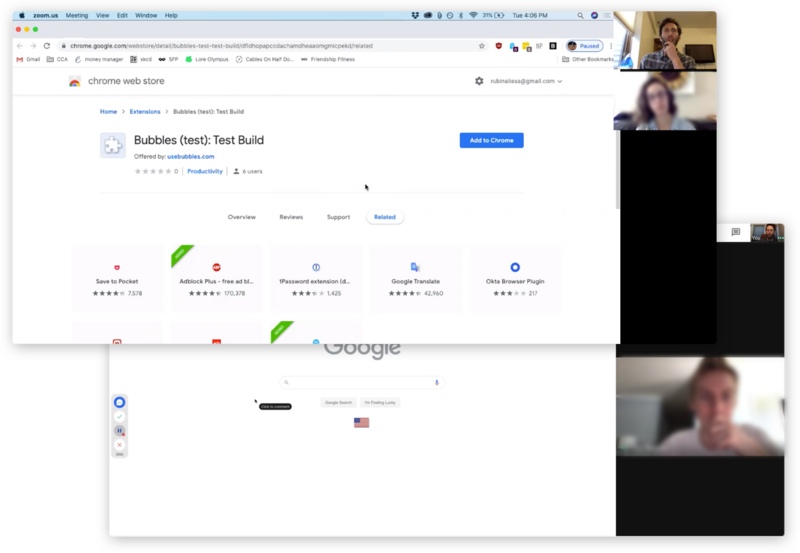
Task: Open the Productivity category link
Action: (x=205, y=171)
